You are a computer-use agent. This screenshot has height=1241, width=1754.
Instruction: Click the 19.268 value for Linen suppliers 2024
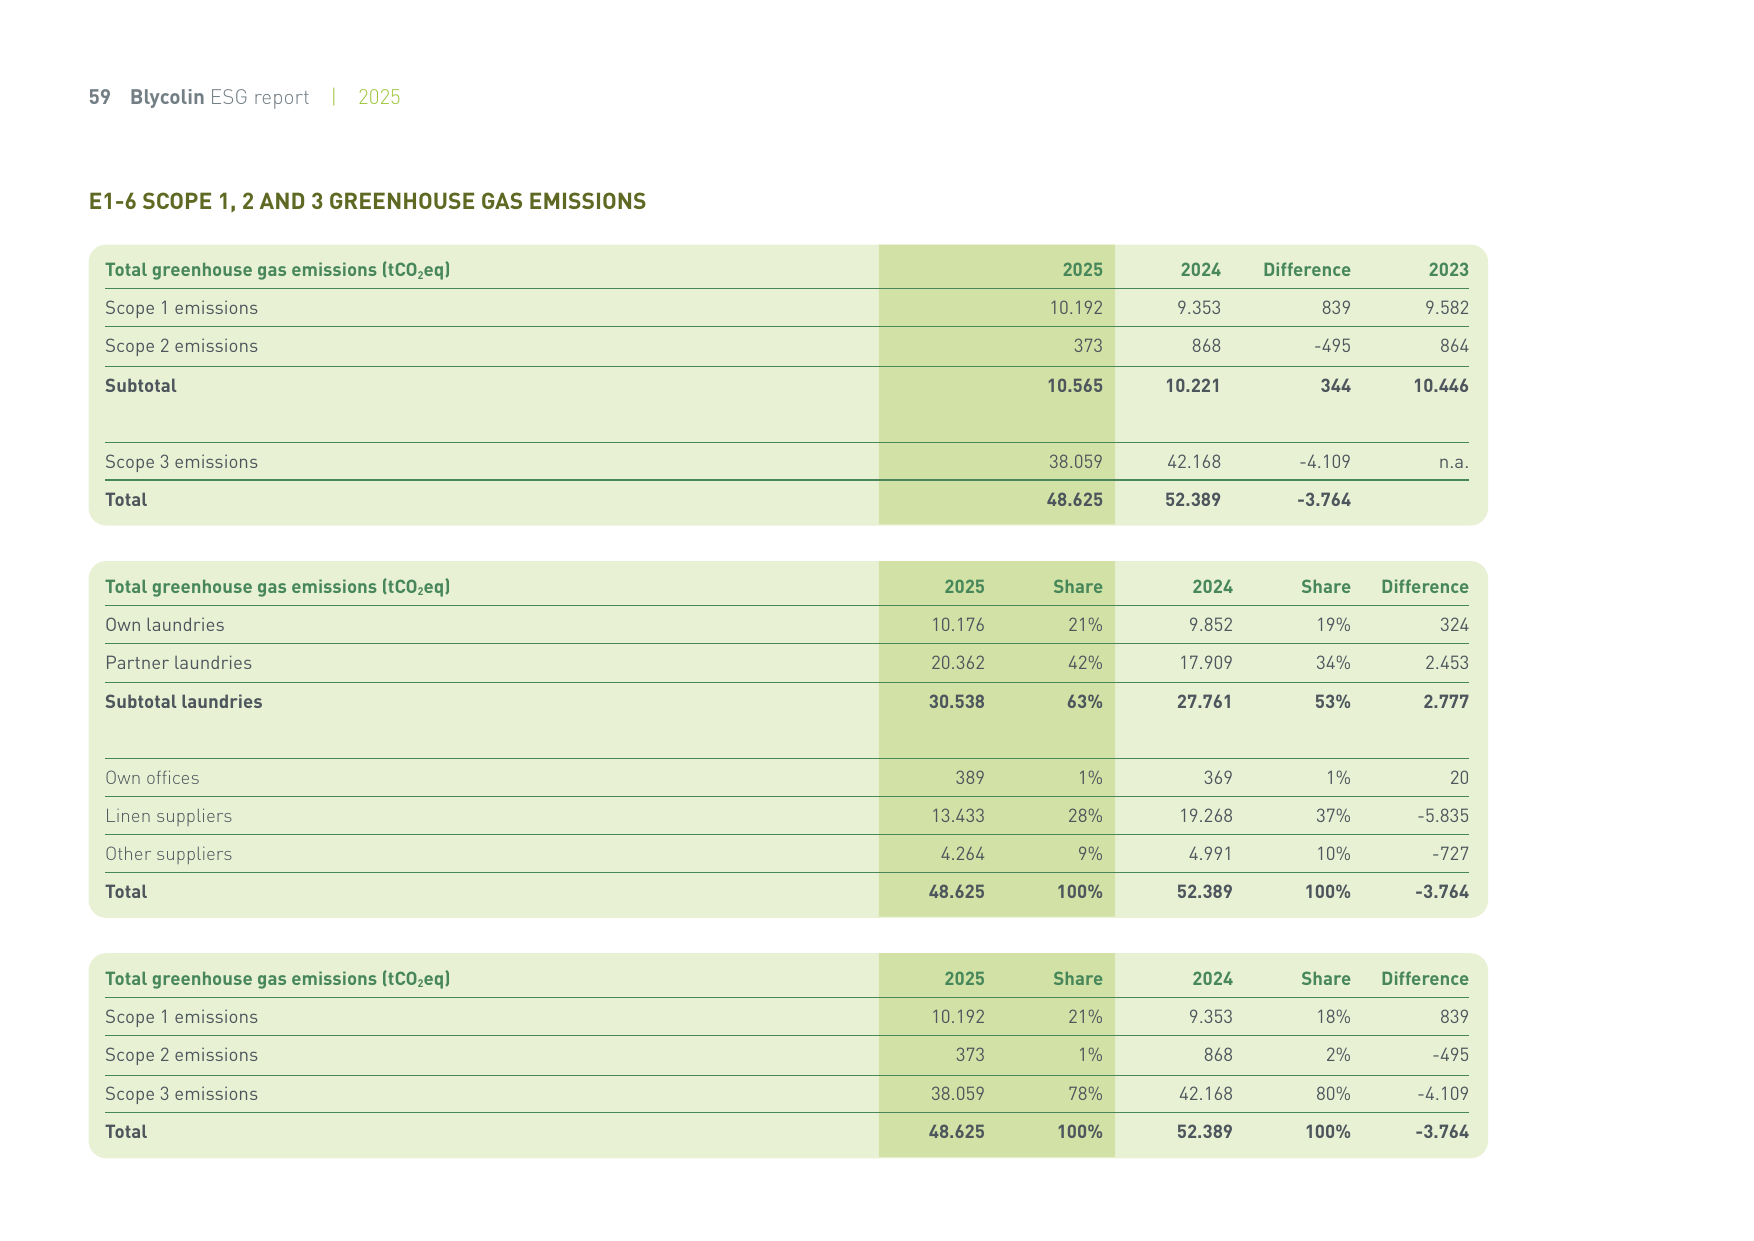point(1205,816)
